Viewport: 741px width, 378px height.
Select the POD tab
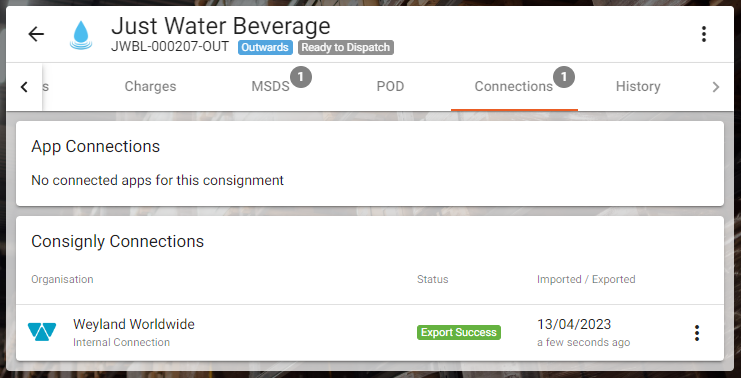[390, 86]
